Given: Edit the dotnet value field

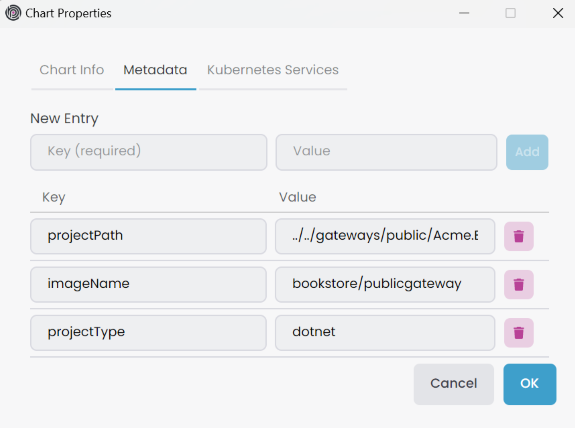Looking at the screenshot, I should (x=385, y=333).
